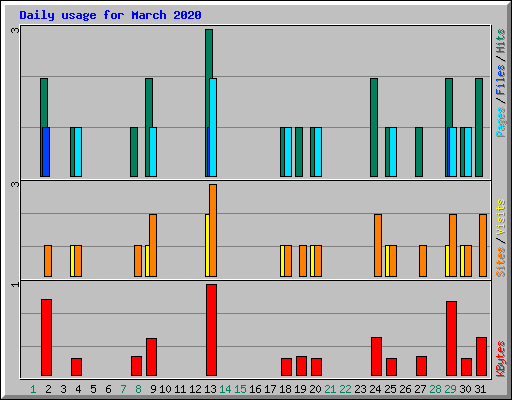Click the Hits legend label at top right
The height and width of the screenshot is (400, 512).
pos(501,41)
